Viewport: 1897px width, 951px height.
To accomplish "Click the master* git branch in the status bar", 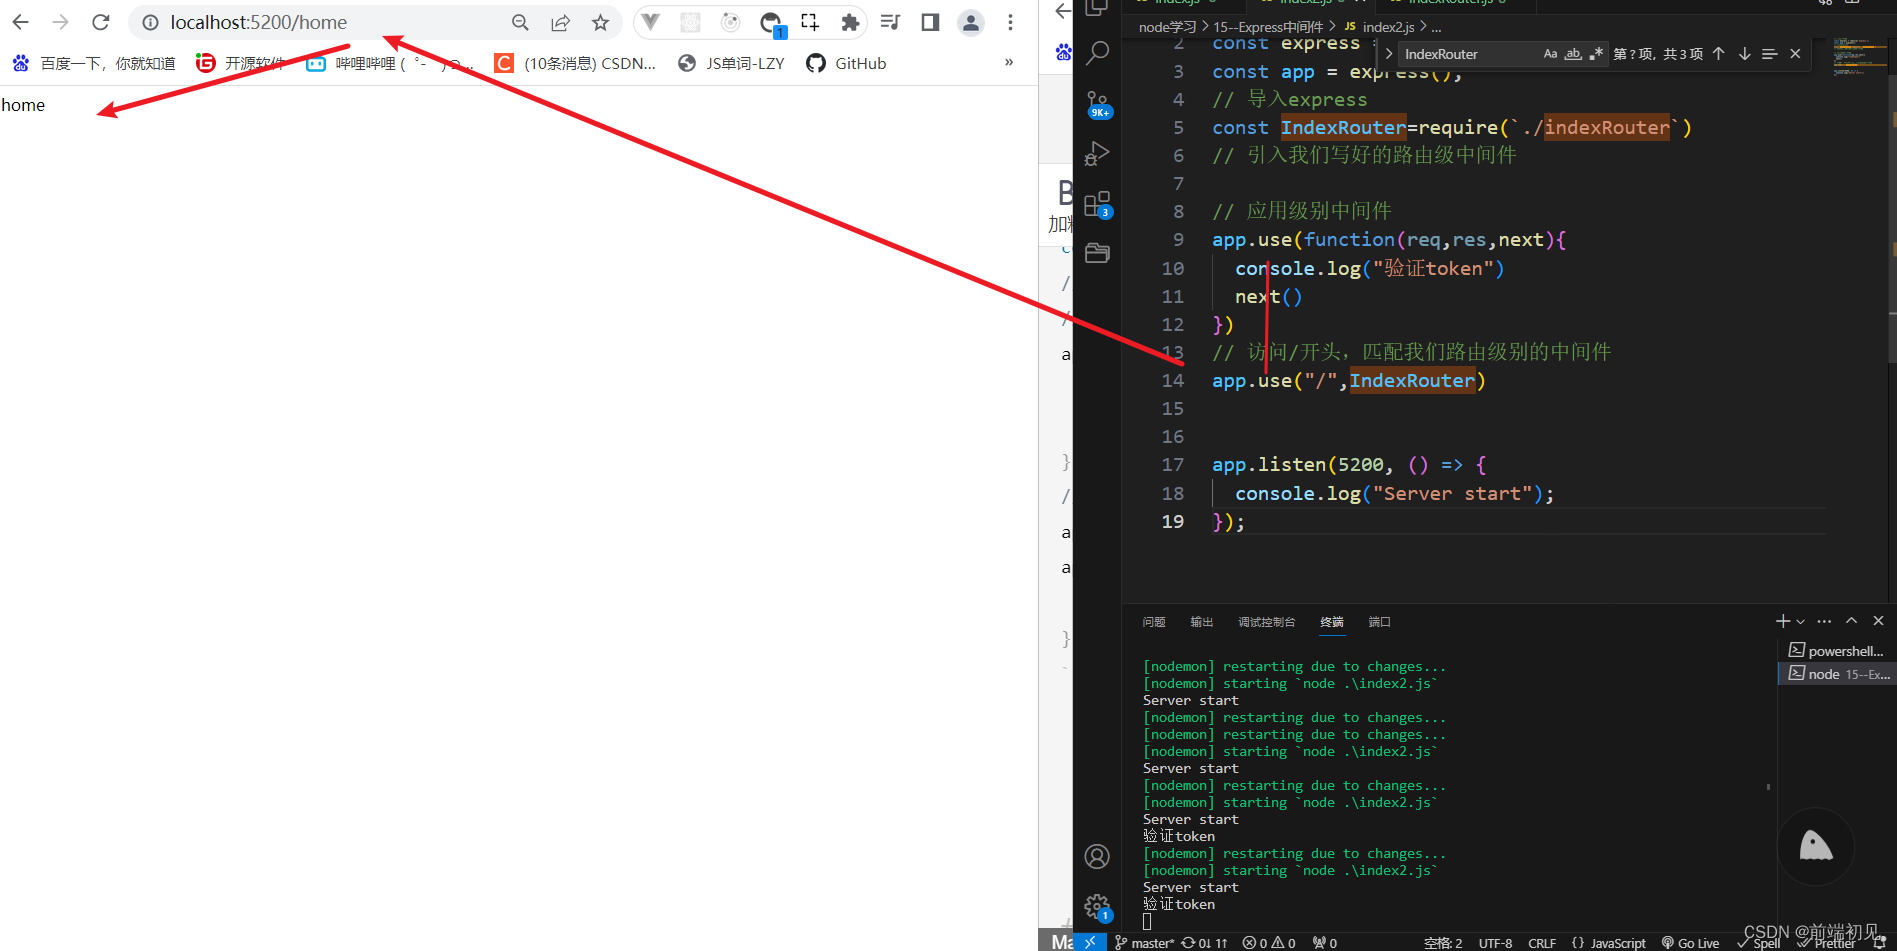I will [x=1144, y=943].
